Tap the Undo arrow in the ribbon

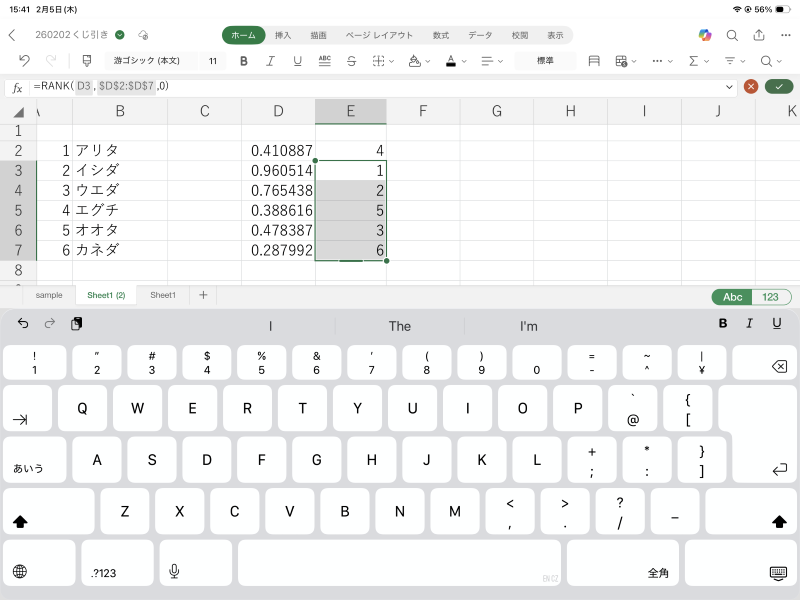click(x=24, y=61)
